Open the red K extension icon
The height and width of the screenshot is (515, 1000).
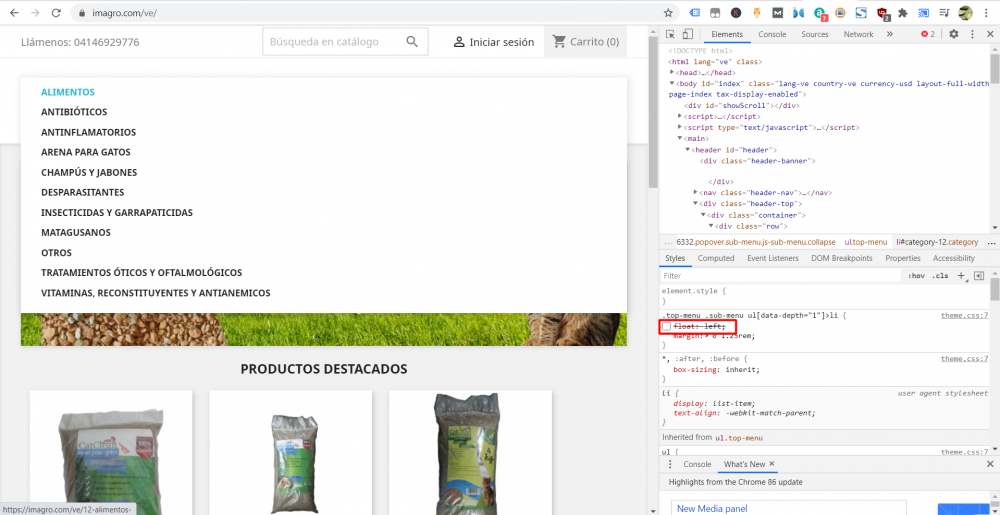[737, 13]
